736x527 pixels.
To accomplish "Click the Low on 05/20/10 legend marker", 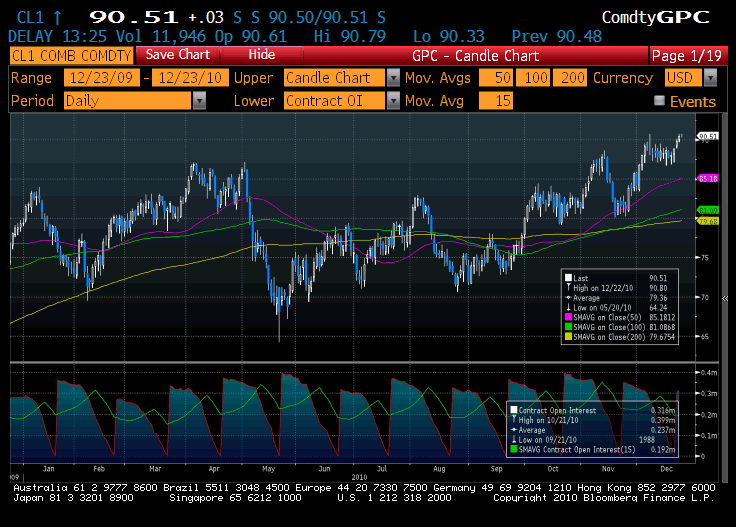I will [x=568, y=307].
